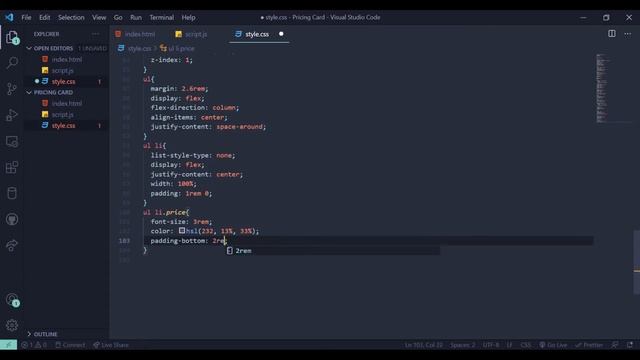The width and height of the screenshot is (640, 360).
Task: Click Prettier in the status bar
Action: pos(589,345)
